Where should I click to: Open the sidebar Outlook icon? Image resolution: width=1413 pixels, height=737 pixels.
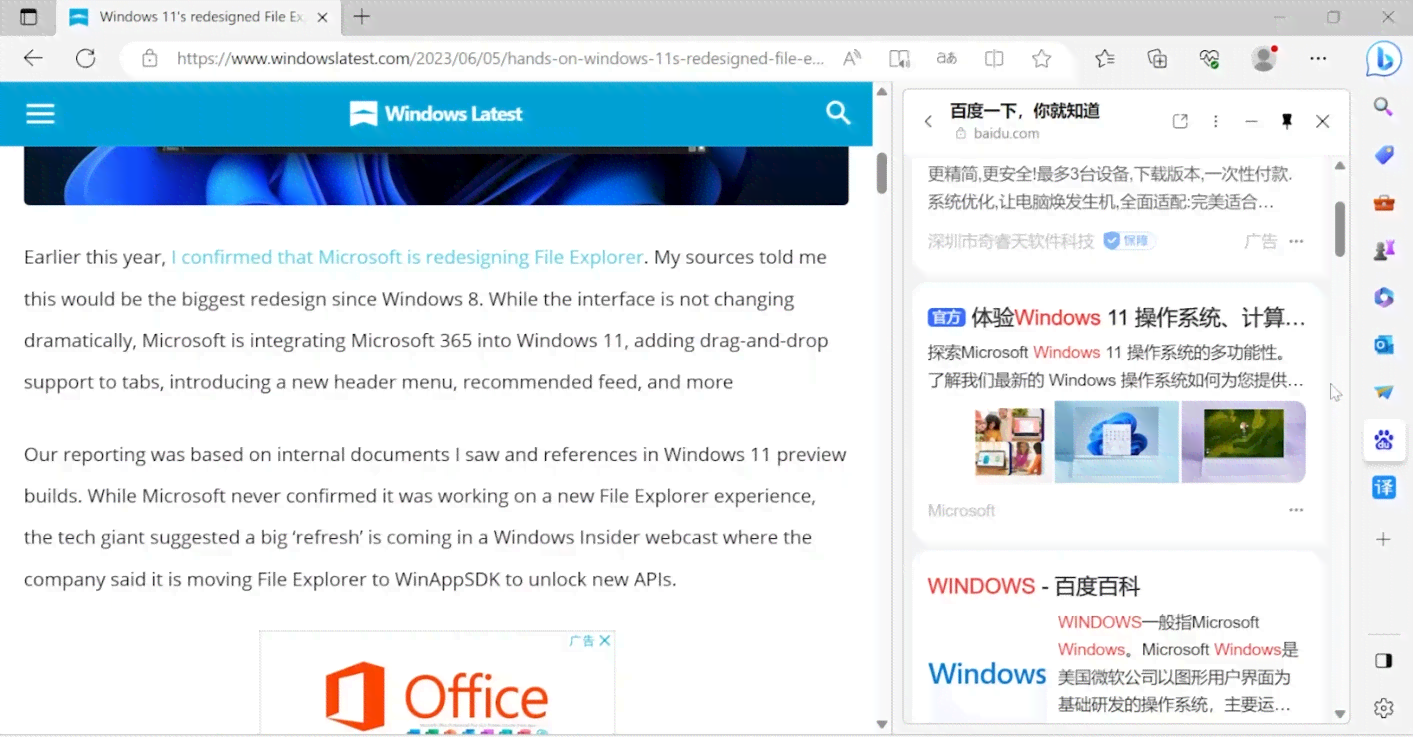pyautogui.click(x=1384, y=345)
